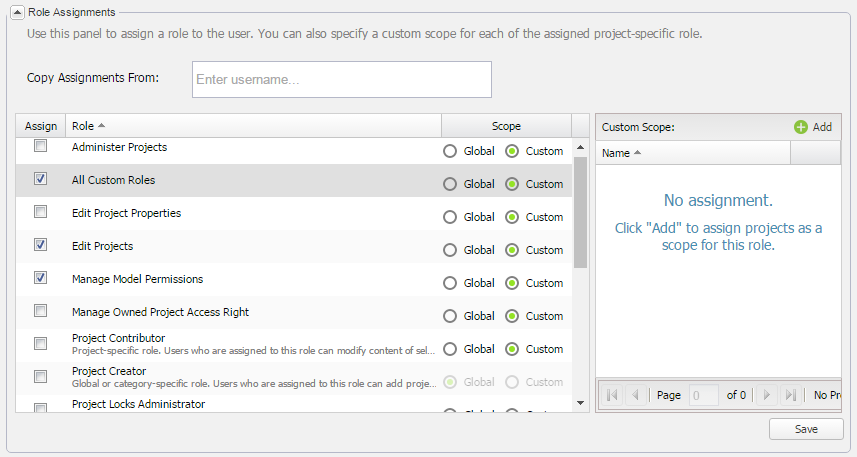This screenshot has height=457, width=857.
Task: Check the Administer Projects assign checkbox
Action: pyautogui.click(x=41, y=146)
